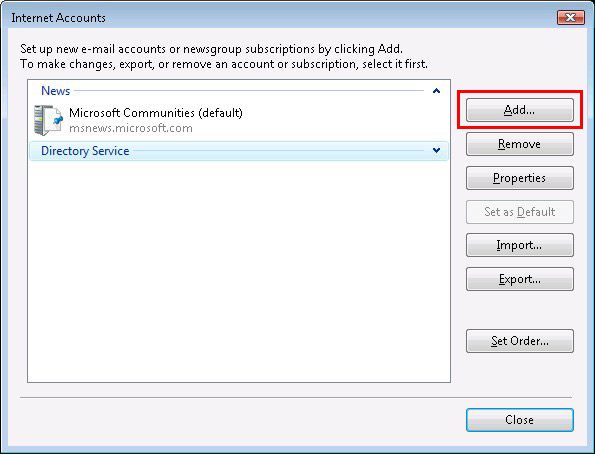This screenshot has width=595, height=454.
Task: Expand the Directory Service group chevron
Action: [436, 150]
